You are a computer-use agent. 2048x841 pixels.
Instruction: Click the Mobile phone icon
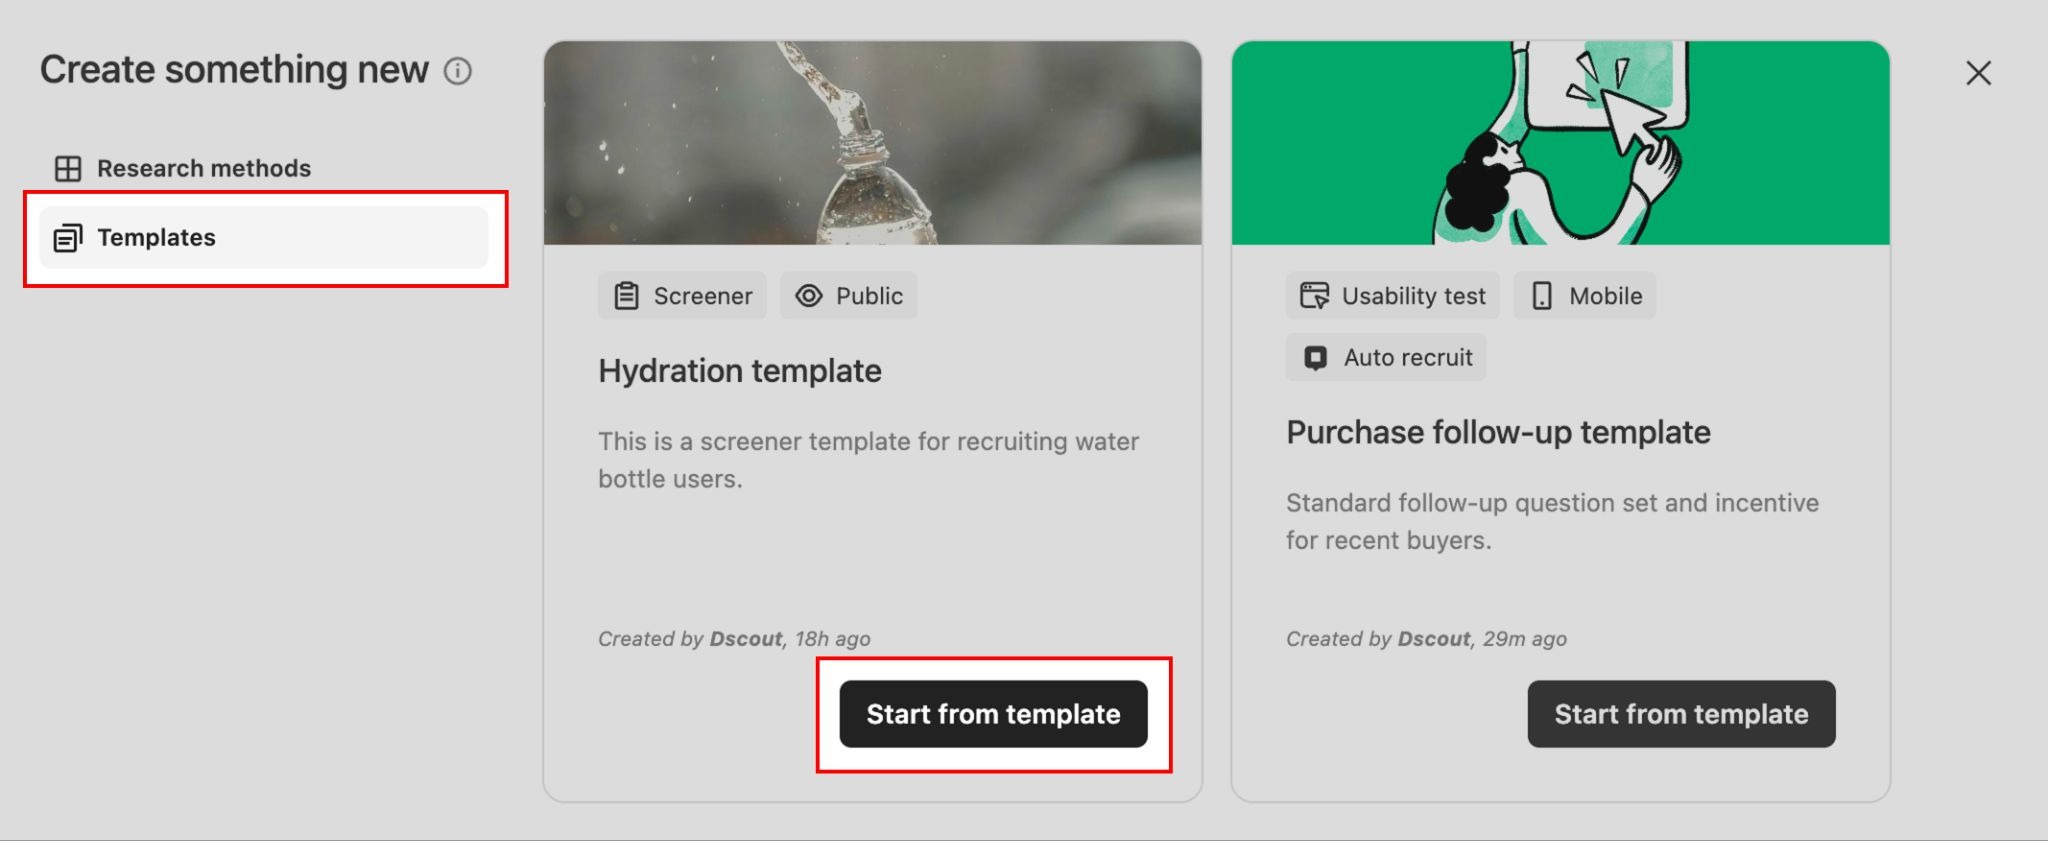point(1542,296)
